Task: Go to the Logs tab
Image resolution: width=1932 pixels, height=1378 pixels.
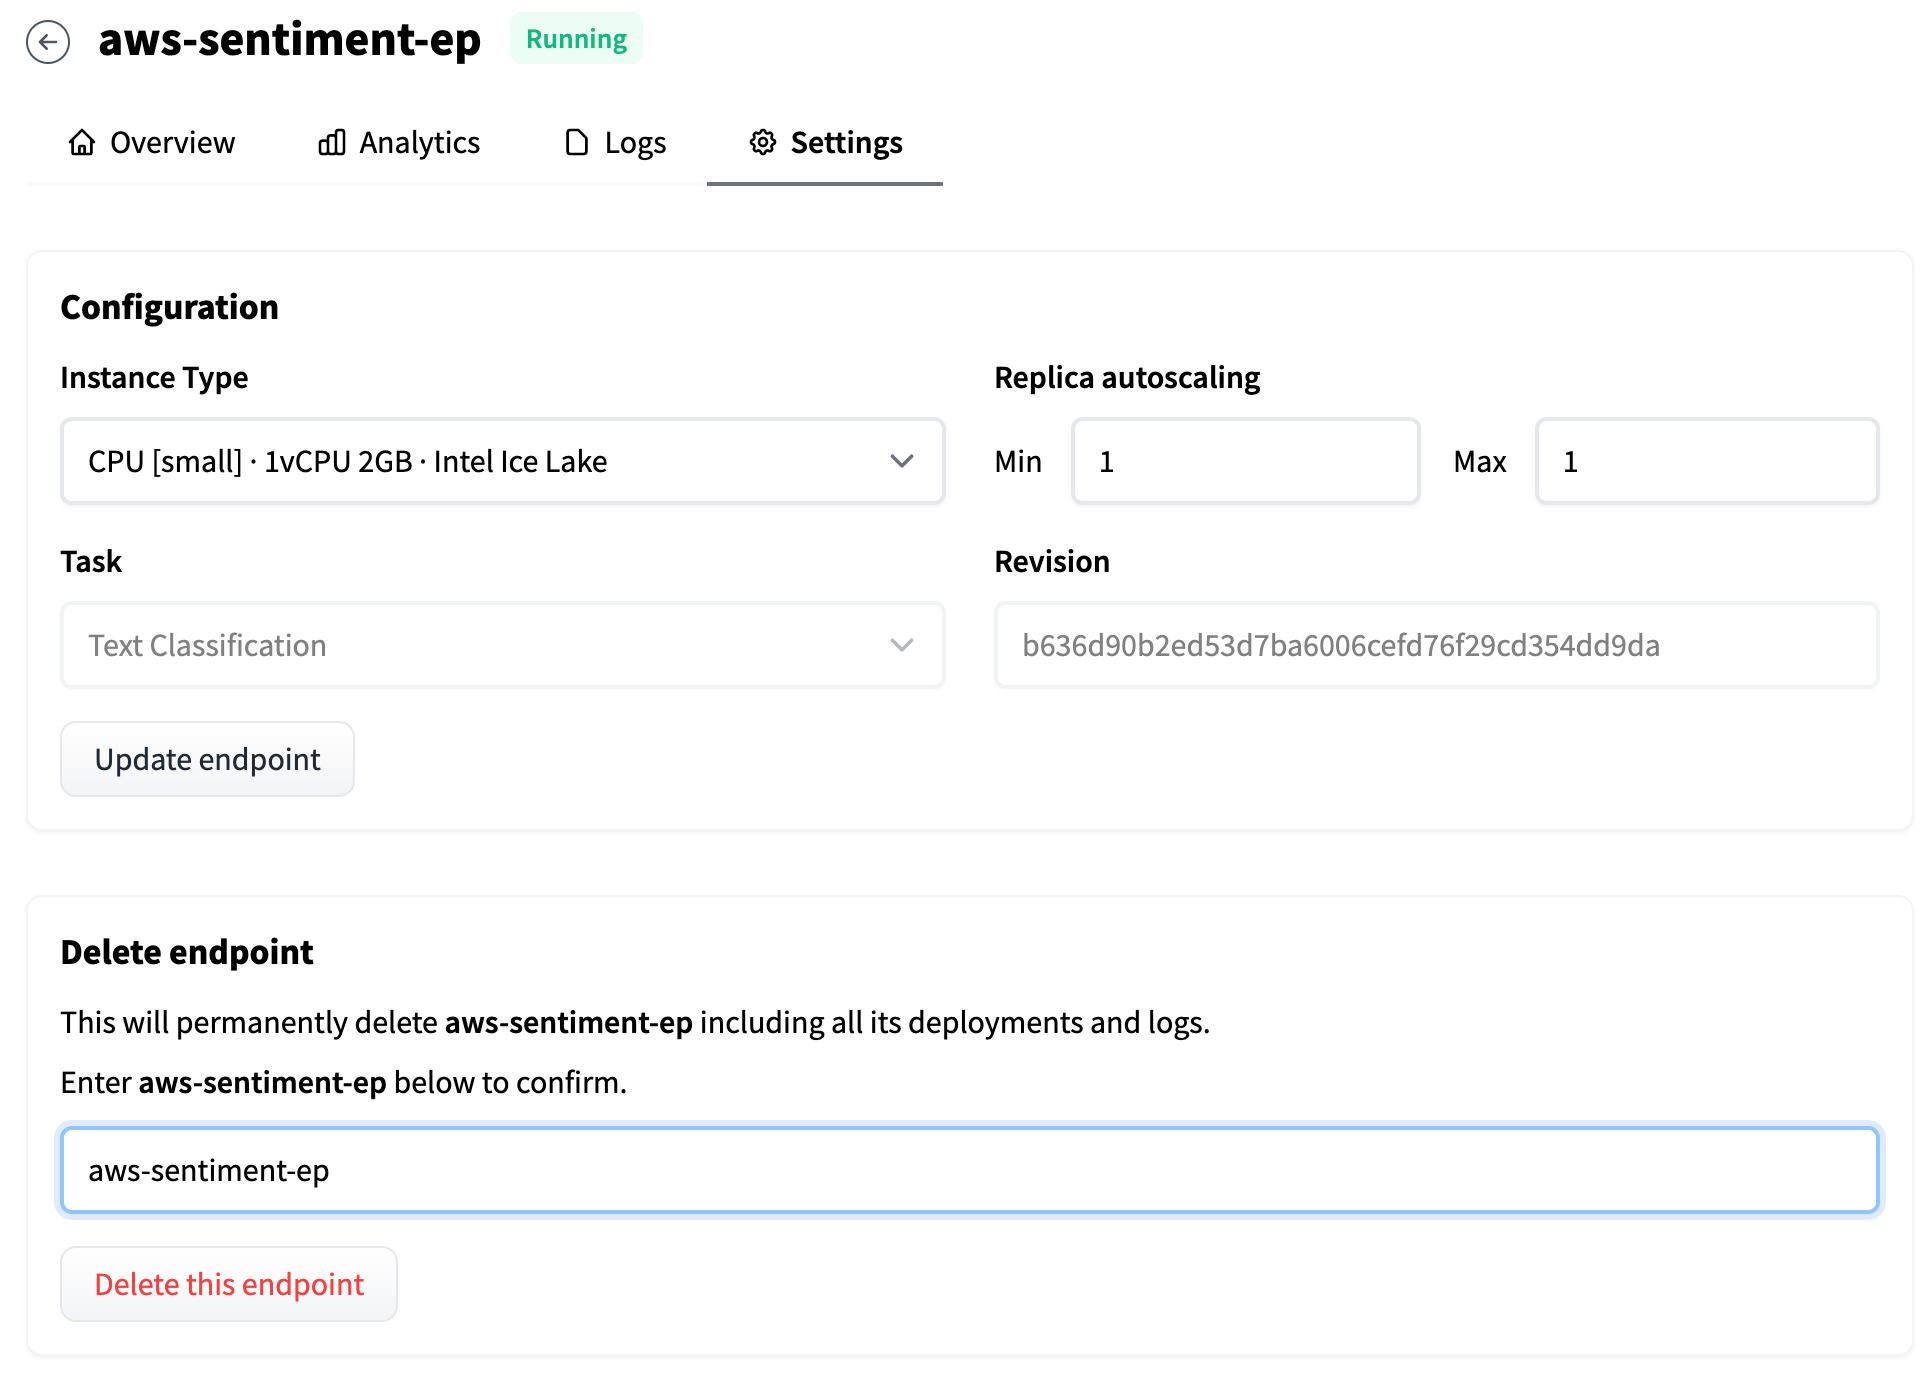Action: pyautogui.click(x=635, y=143)
